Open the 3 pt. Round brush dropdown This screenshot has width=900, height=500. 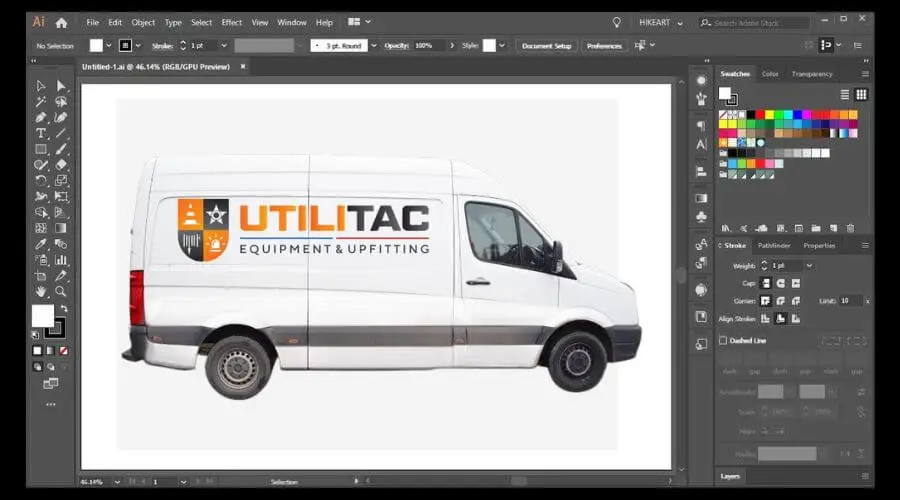pyautogui.click(x=374, y=46)
